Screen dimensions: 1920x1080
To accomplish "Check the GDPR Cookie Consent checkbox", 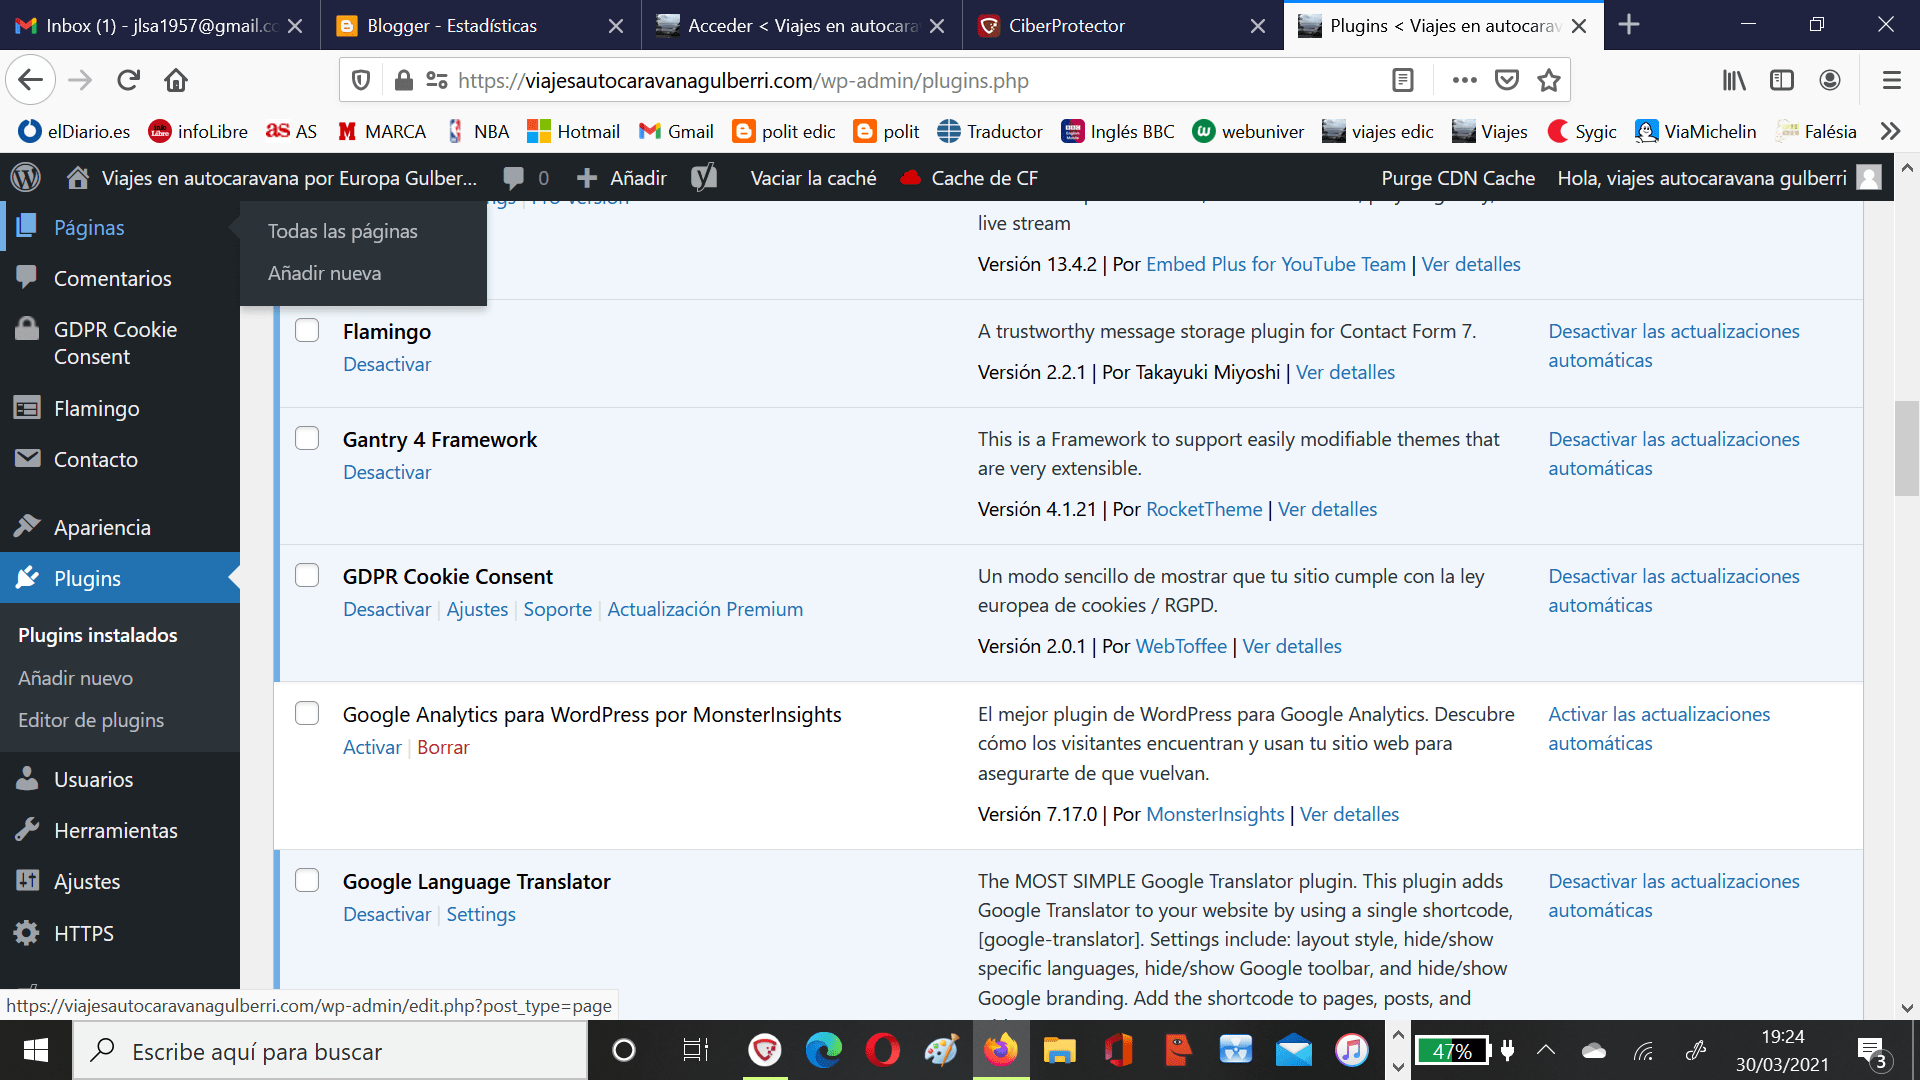I will click(307, 576).
